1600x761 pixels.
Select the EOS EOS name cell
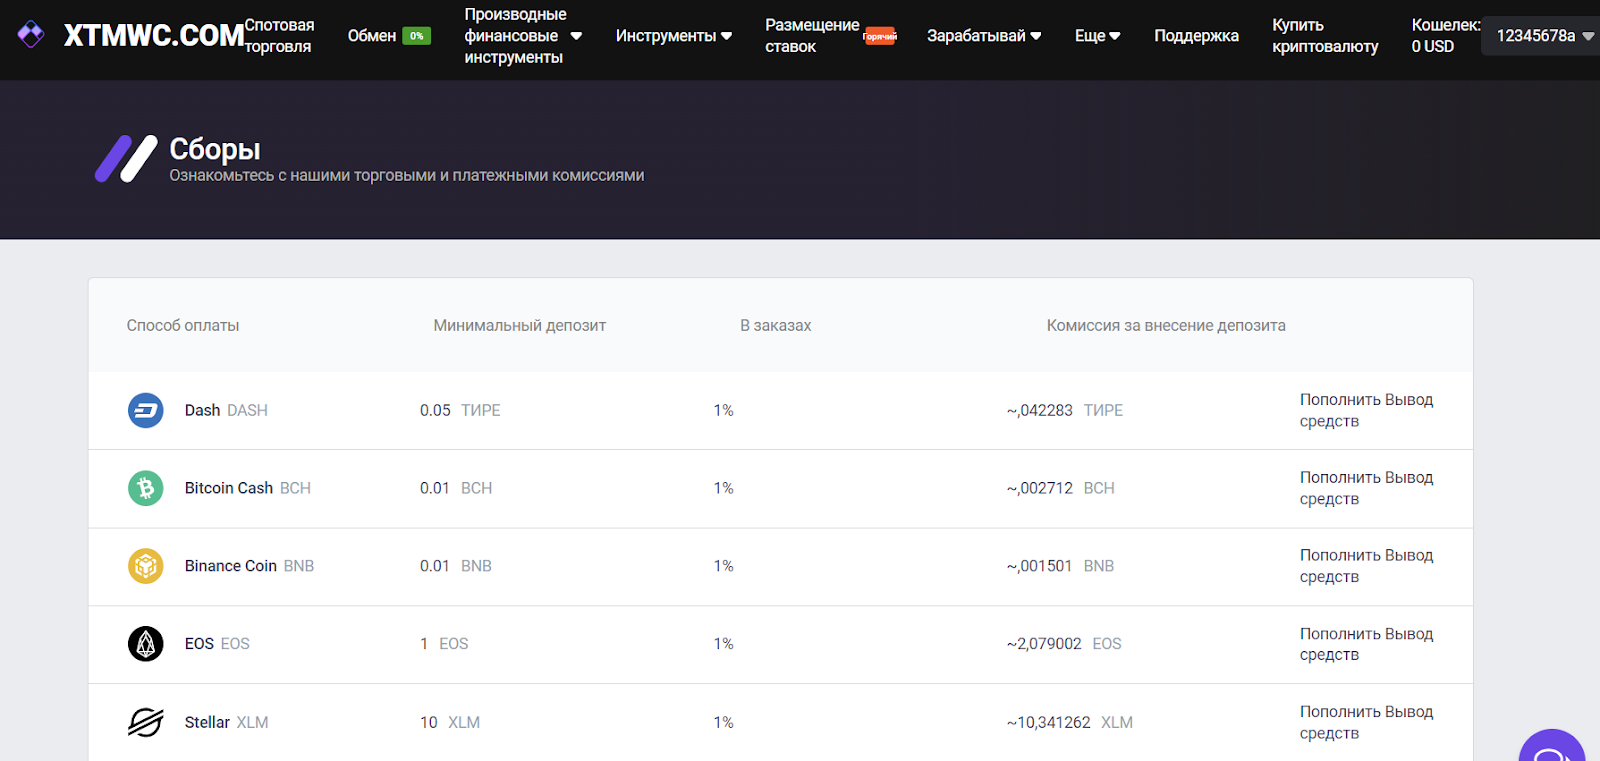pyautogui.click(x=217, y=644)
